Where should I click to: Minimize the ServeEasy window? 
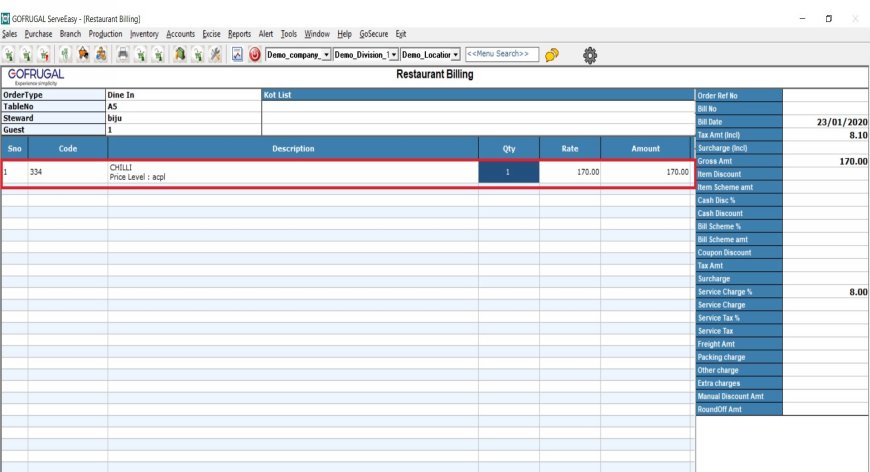(802, 18)
